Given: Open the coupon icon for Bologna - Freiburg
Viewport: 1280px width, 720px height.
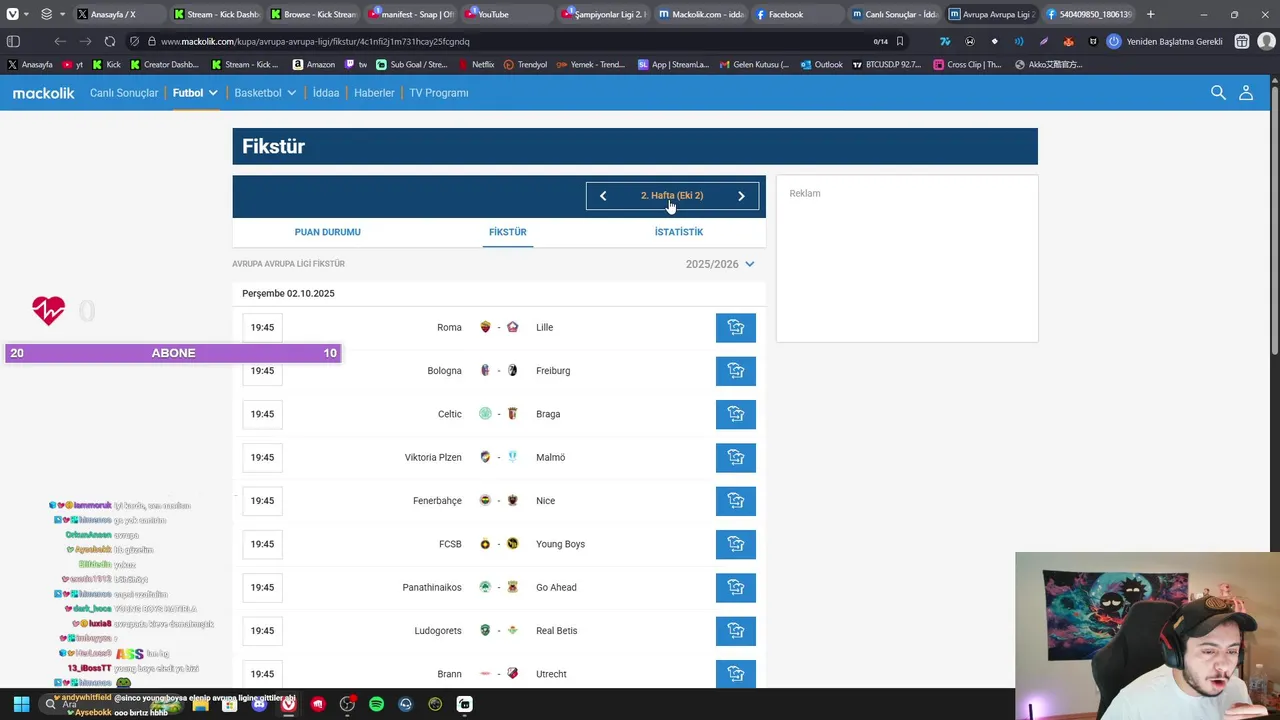Looking at the screenshot, I should tap(736, 371).
